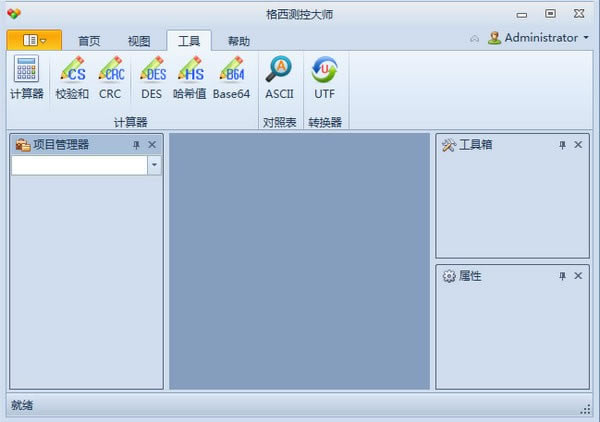Screen dimensions: 600x422
Task: Close the 属性 panel
Action: click(x=578, y=276)
